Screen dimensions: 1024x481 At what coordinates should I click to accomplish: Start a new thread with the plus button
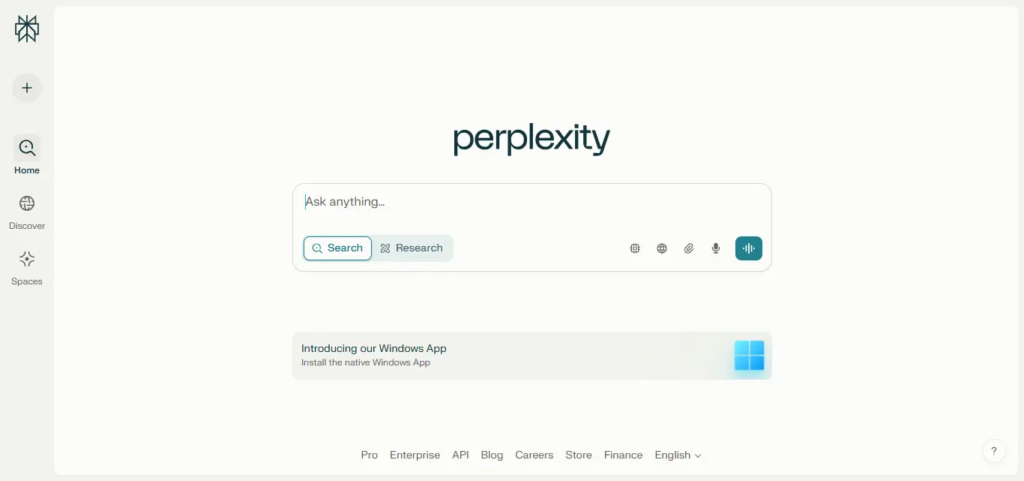pos(27,87)
